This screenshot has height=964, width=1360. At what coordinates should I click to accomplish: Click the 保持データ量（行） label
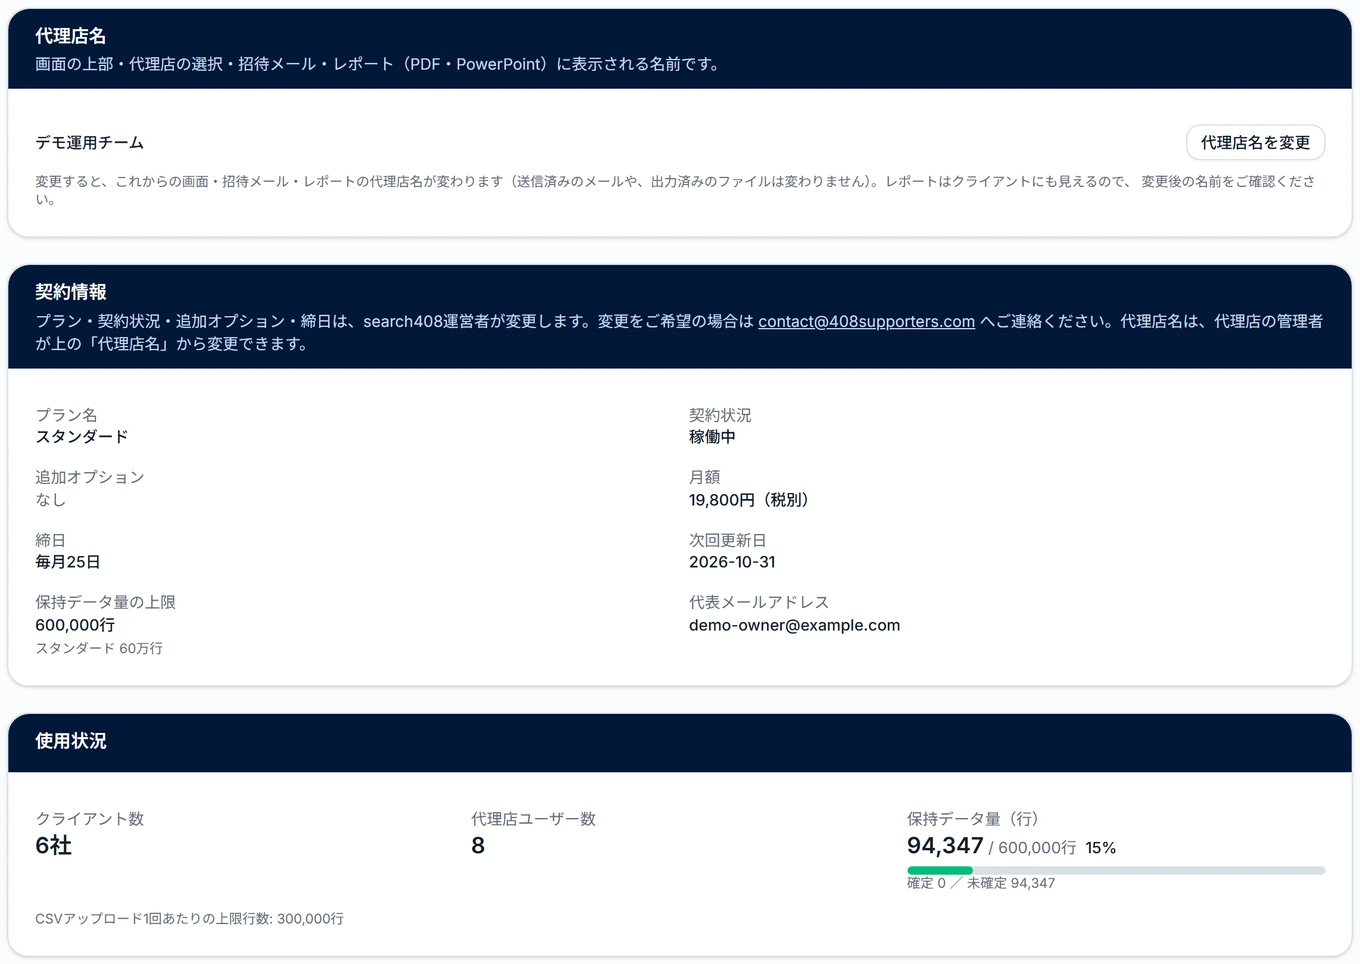tap(977, 819)
